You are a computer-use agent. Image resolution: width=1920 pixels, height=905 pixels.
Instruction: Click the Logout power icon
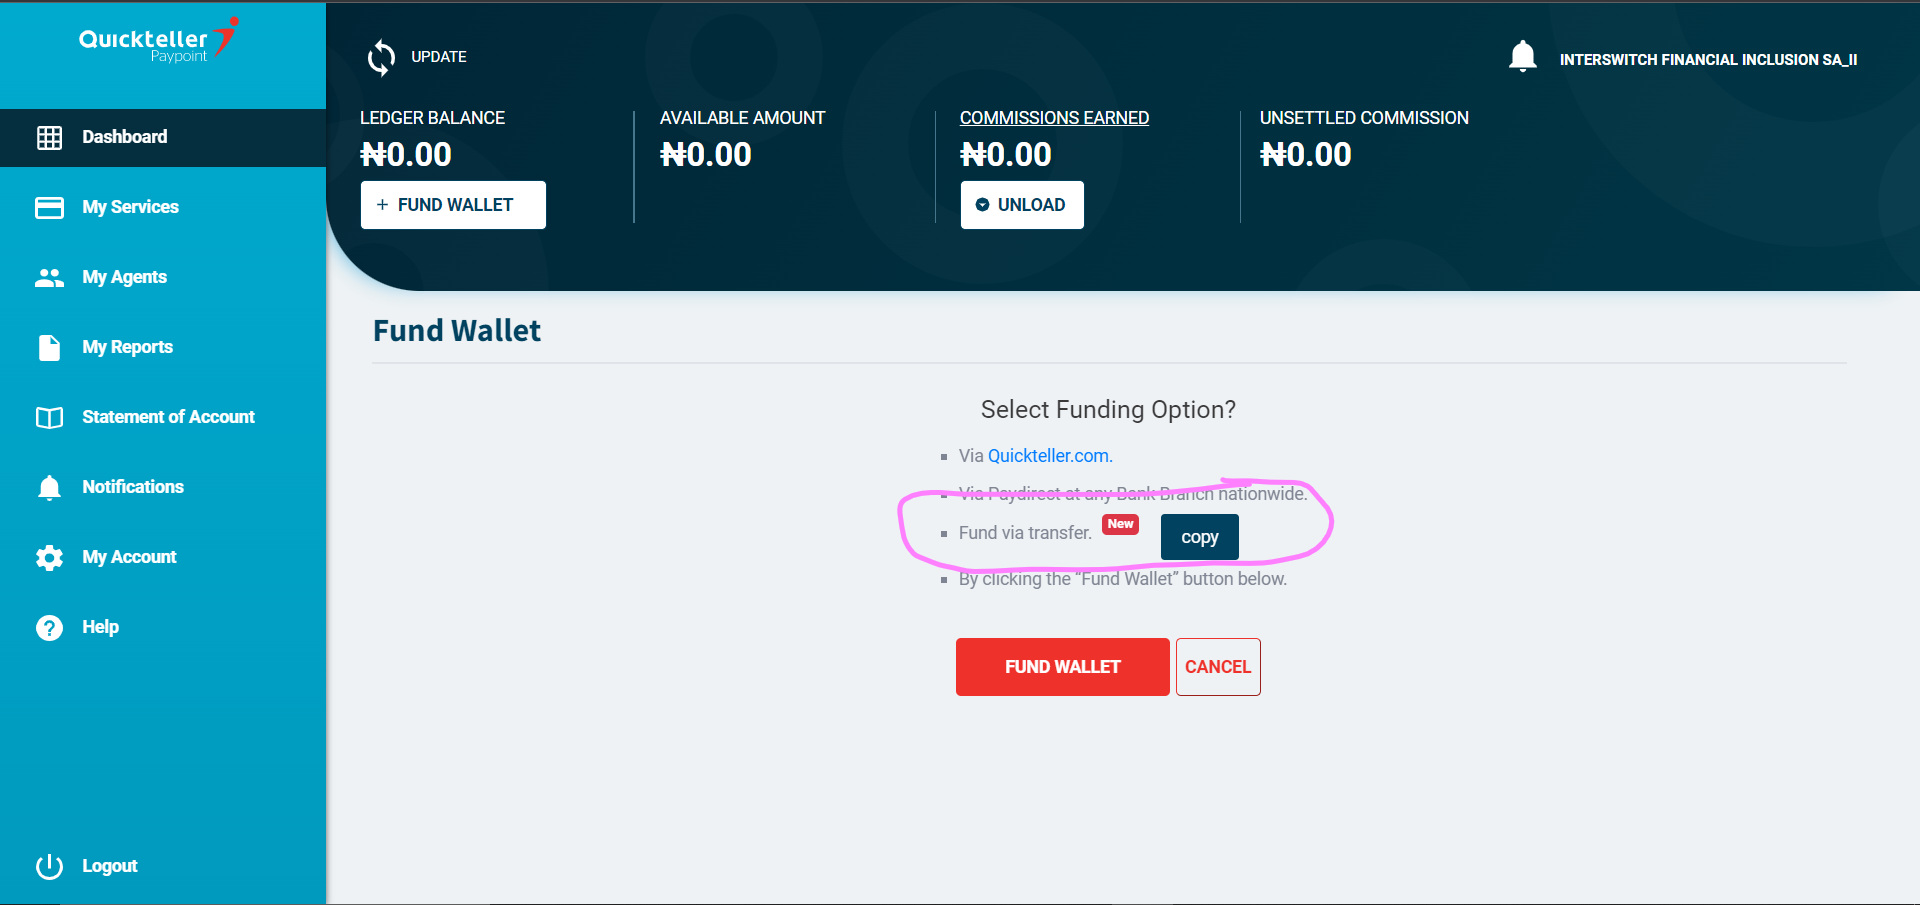pos(49,866)
